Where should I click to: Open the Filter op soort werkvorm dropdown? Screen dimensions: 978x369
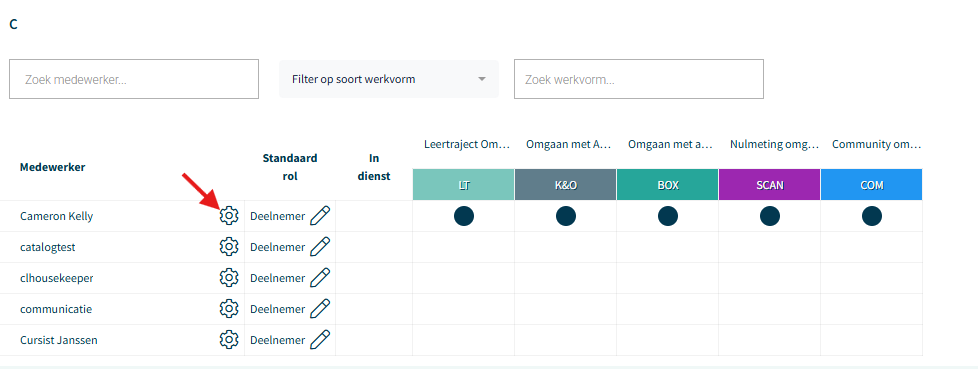coord(389,79)
